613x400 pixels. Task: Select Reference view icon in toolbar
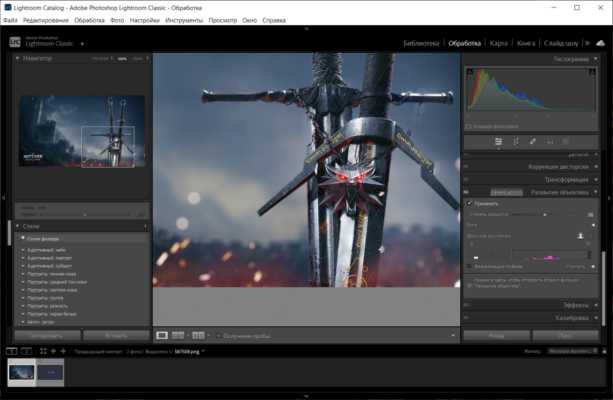(178, 335)
